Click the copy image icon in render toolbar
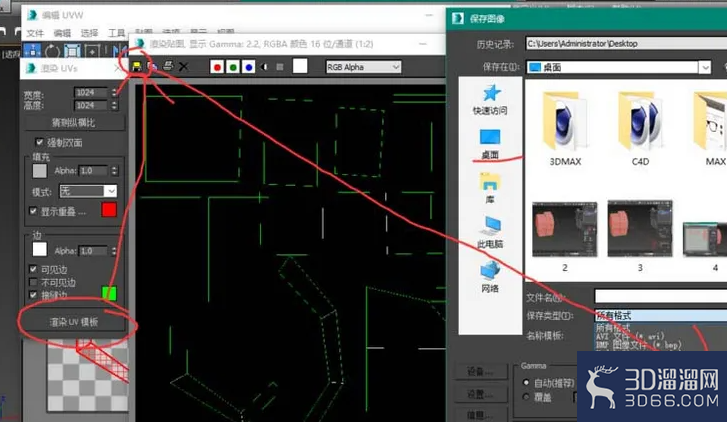The width and height of the screenshot is (727, 422). point(152,66)
